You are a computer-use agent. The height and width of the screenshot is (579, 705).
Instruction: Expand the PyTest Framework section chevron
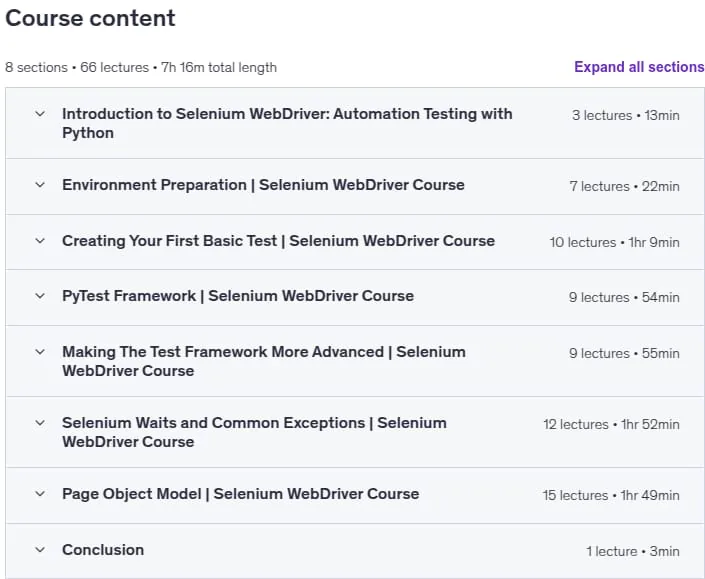click(x=40, y=296)
